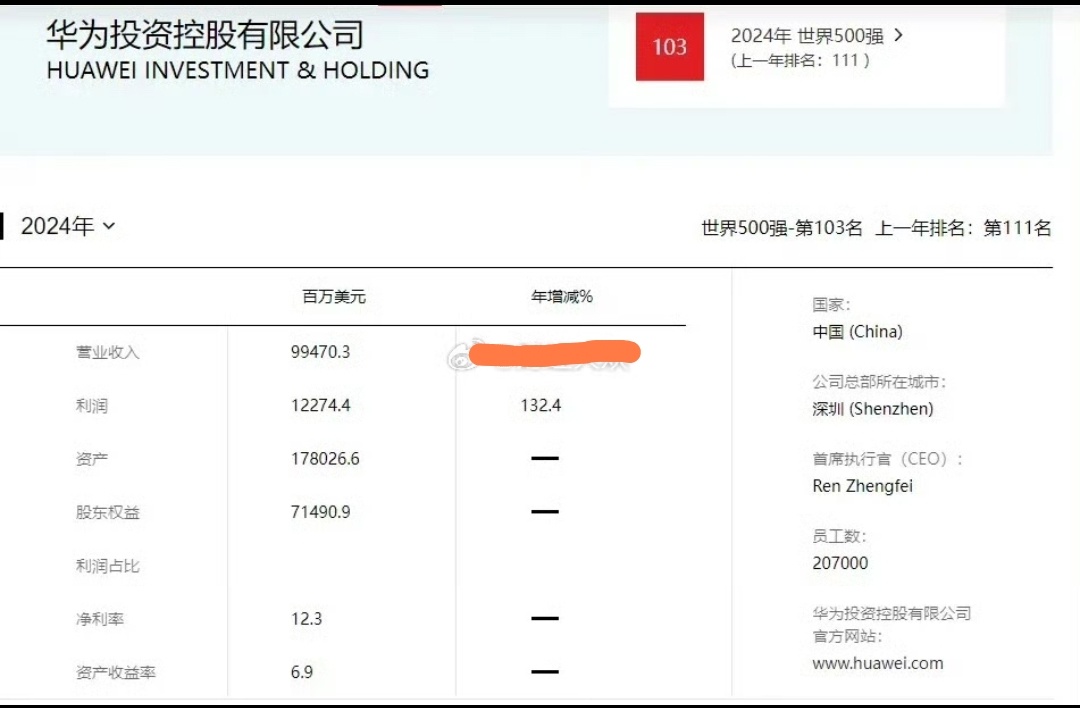Click CEO name Ren Zhengfei
This screenshot has height=708, width=1080.
pyautogui.click(x=862, y=486)
